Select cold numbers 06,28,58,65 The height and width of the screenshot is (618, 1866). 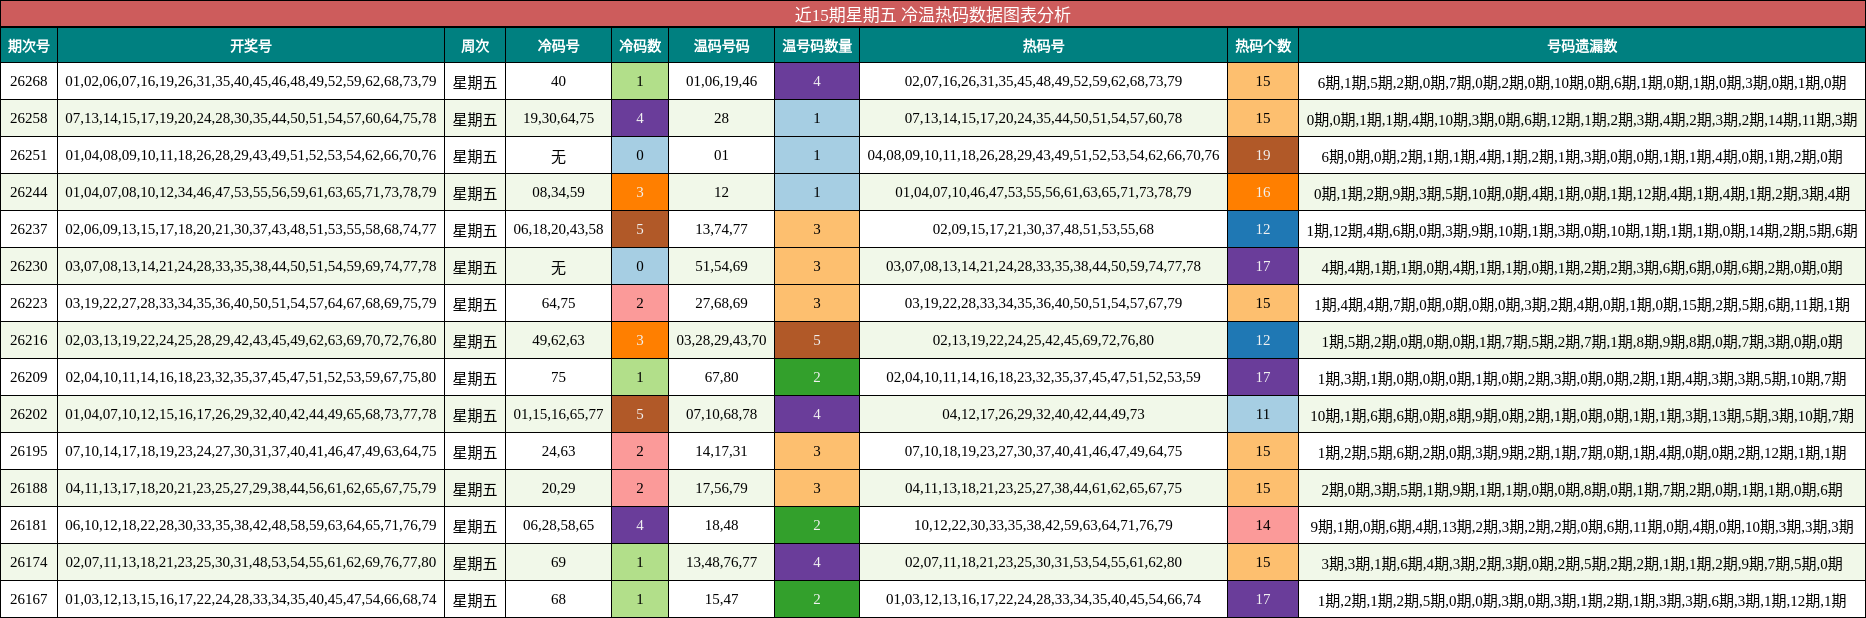click(558, 525)
